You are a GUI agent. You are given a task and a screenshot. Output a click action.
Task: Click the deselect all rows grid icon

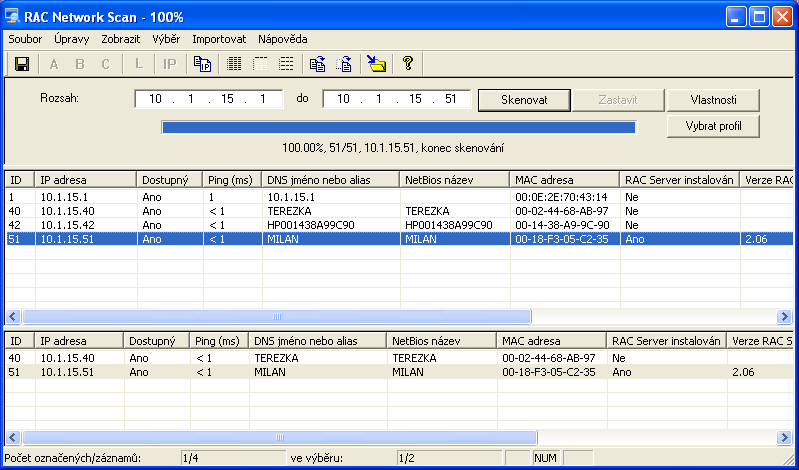point(260,64)
